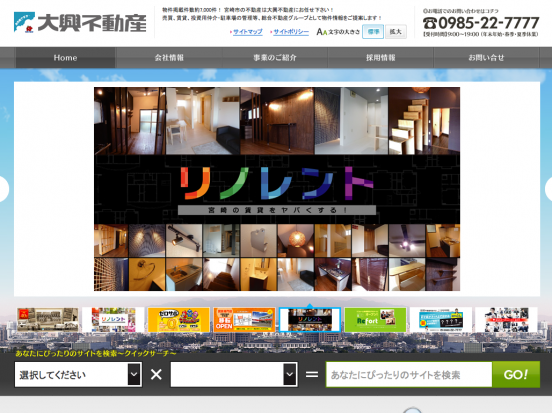Select the highlighted dark リノレント thumbnail
The width and height of the screenshot is (552, 413).
[310, 320]
